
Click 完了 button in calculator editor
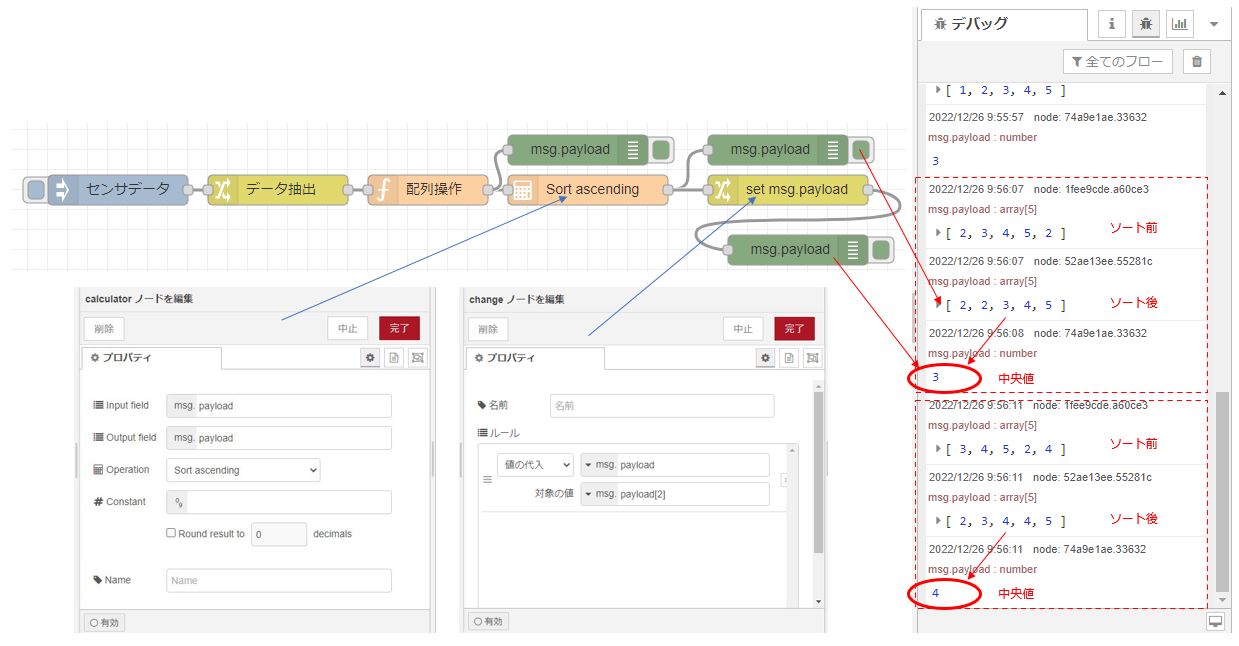click(399, 329)
